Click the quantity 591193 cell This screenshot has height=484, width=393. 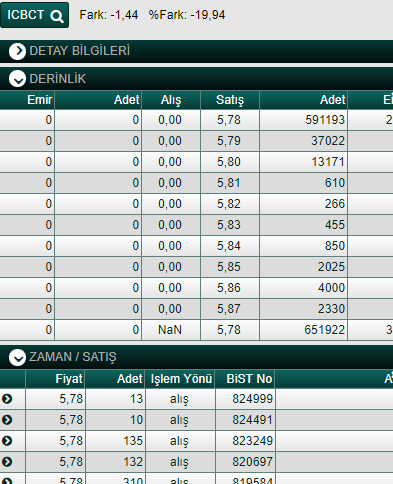click(x=304, y=120)
